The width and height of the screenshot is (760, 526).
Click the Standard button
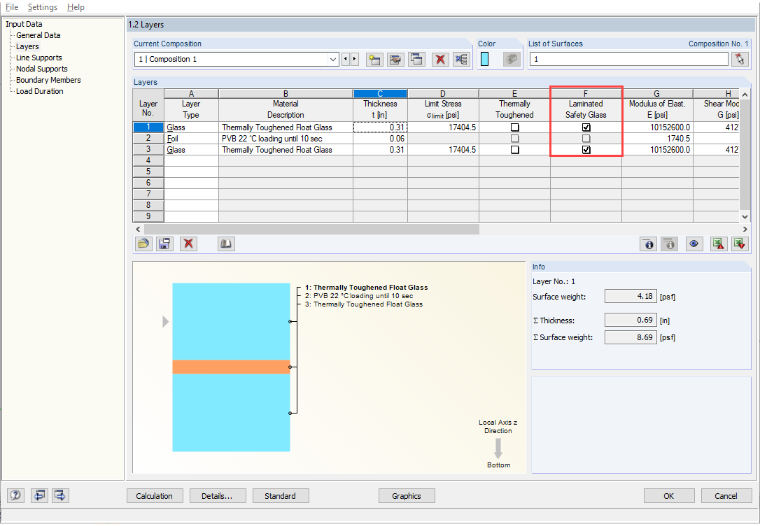(x=280, y=495)
